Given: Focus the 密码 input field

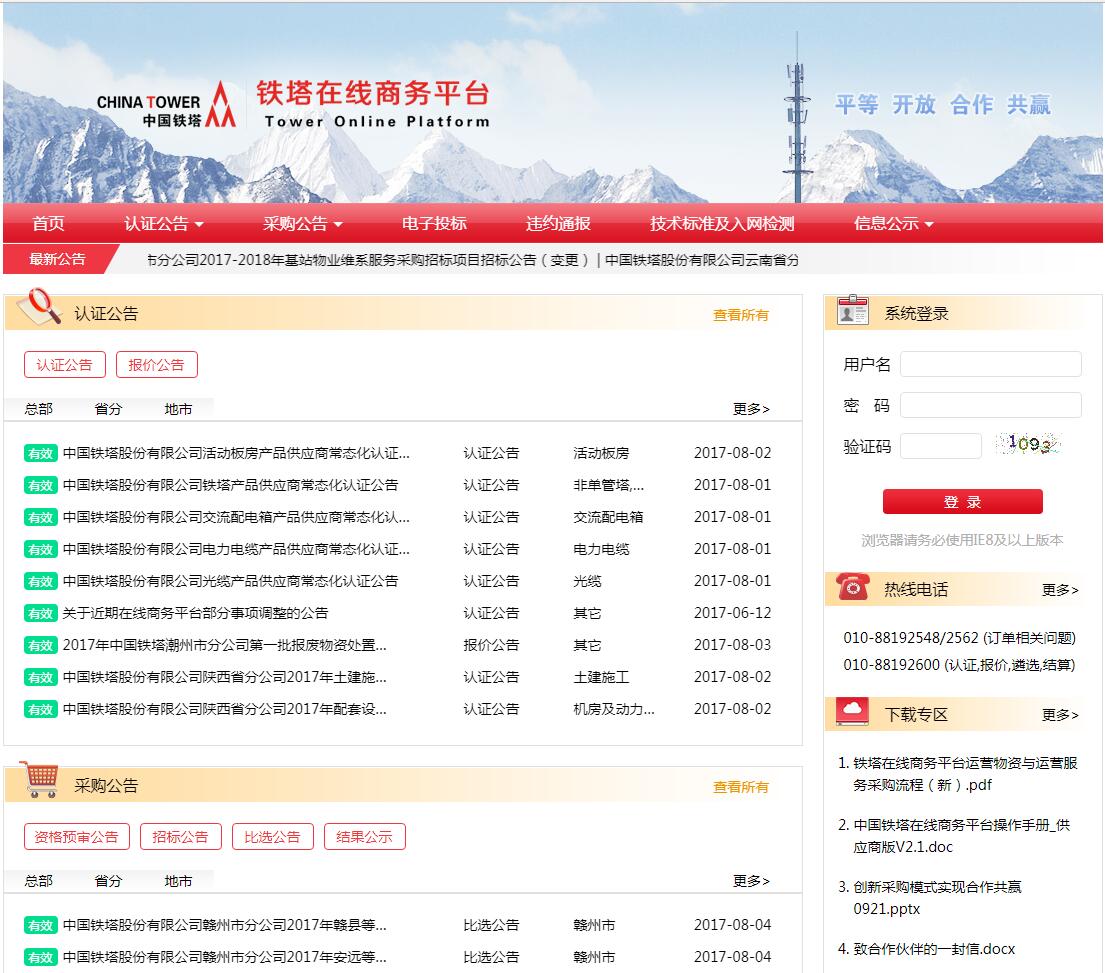Looking at the screenshot, I should pos(991,405).
